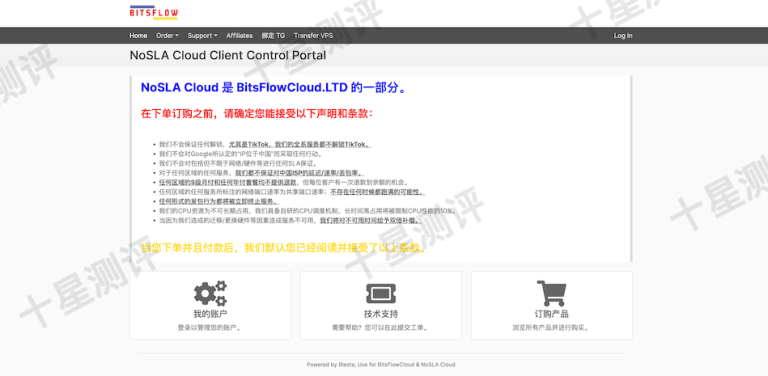Click the NoSLA Cloud Client Control Portal heading

pyautogui.click(x=228, y=55)
